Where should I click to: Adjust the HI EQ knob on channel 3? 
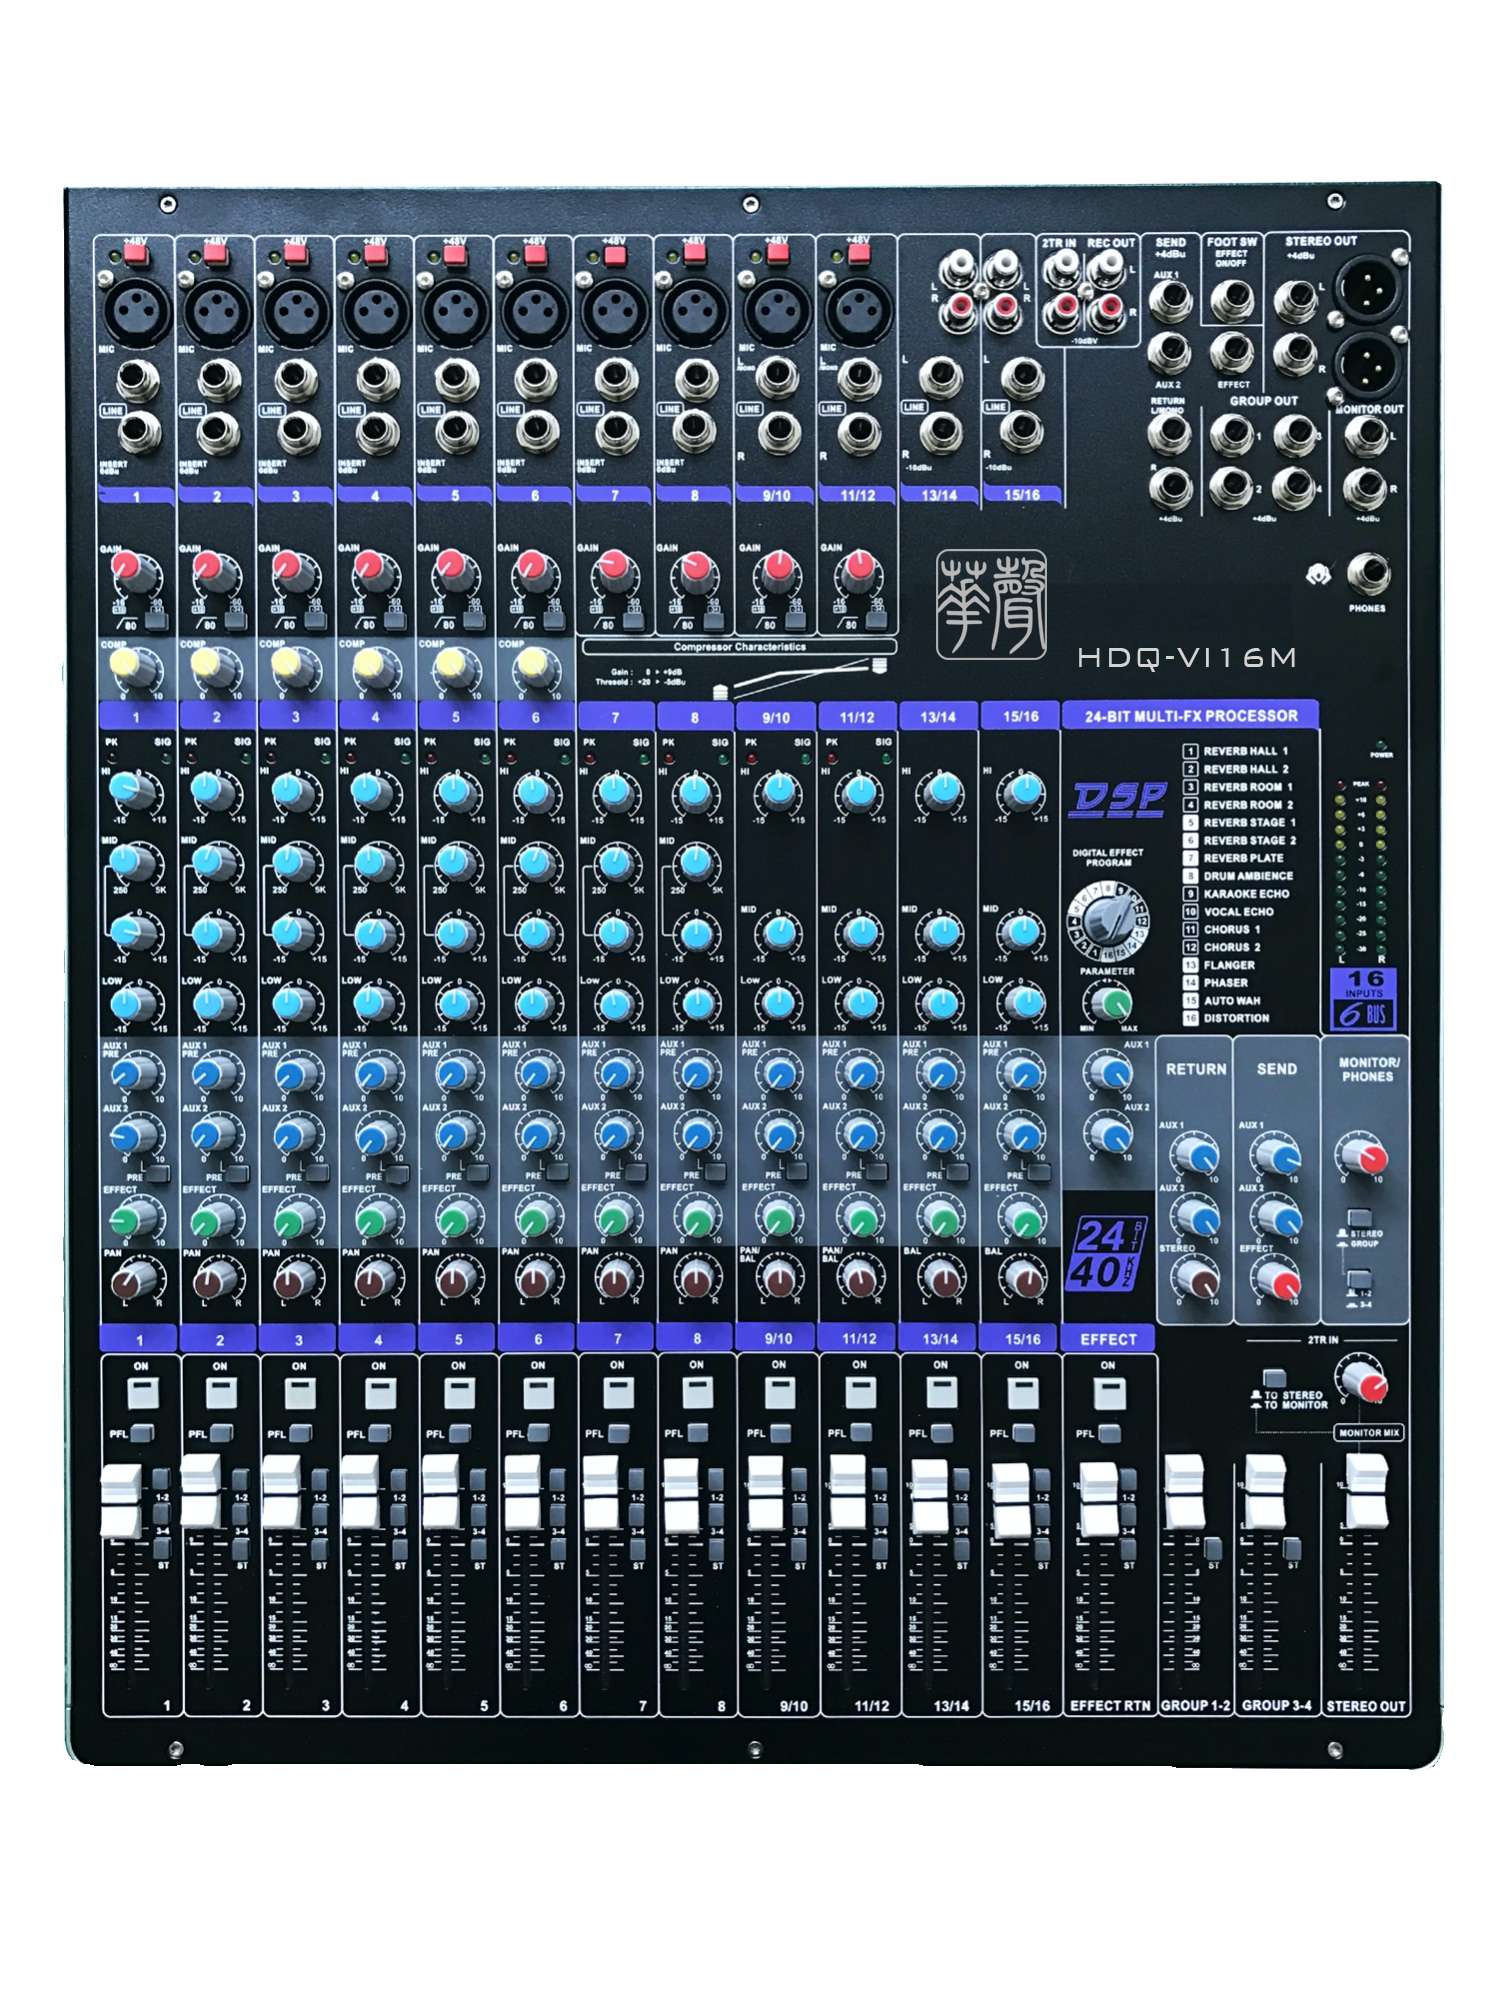(294, 792)
